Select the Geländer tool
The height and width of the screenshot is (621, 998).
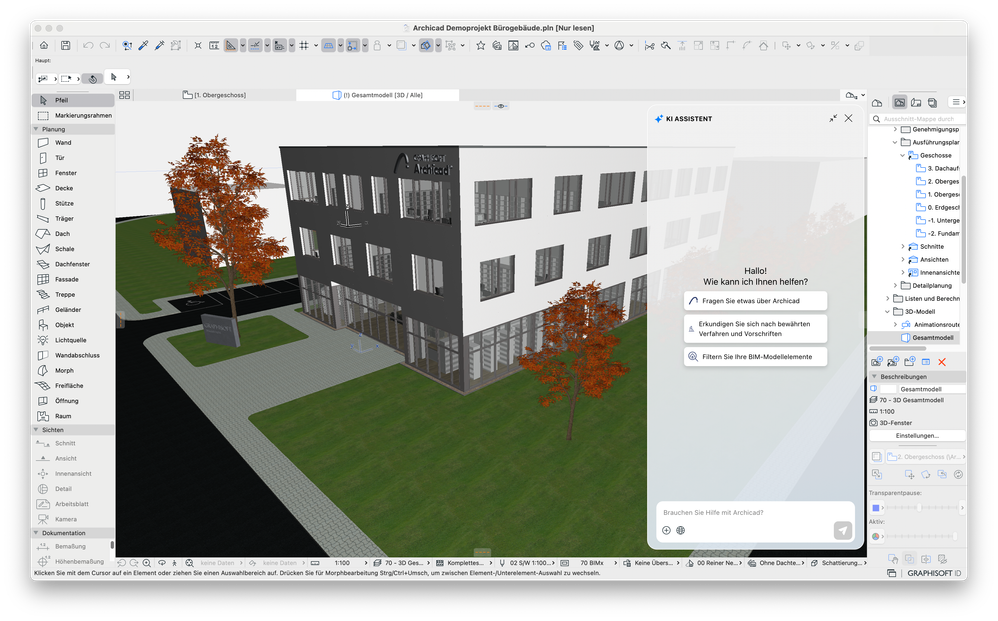point(73,310)
